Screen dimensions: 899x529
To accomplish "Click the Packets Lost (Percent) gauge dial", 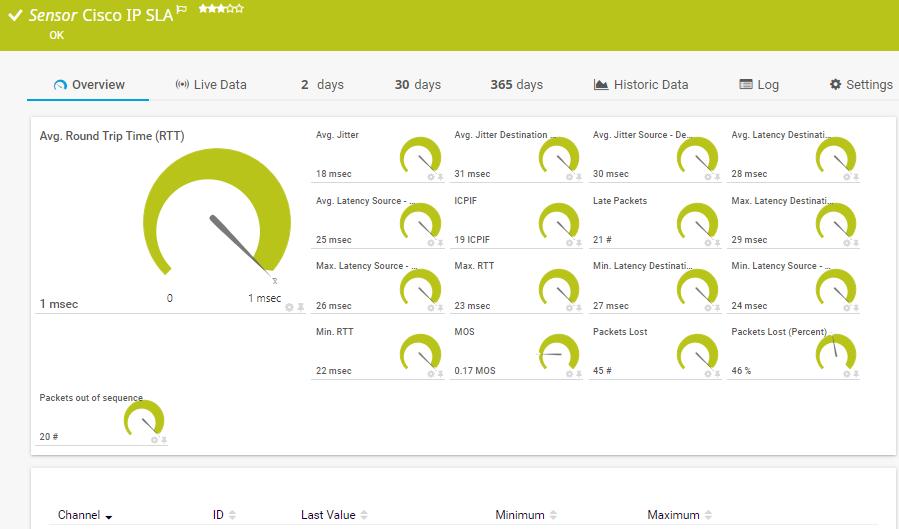I will point(835,352).
